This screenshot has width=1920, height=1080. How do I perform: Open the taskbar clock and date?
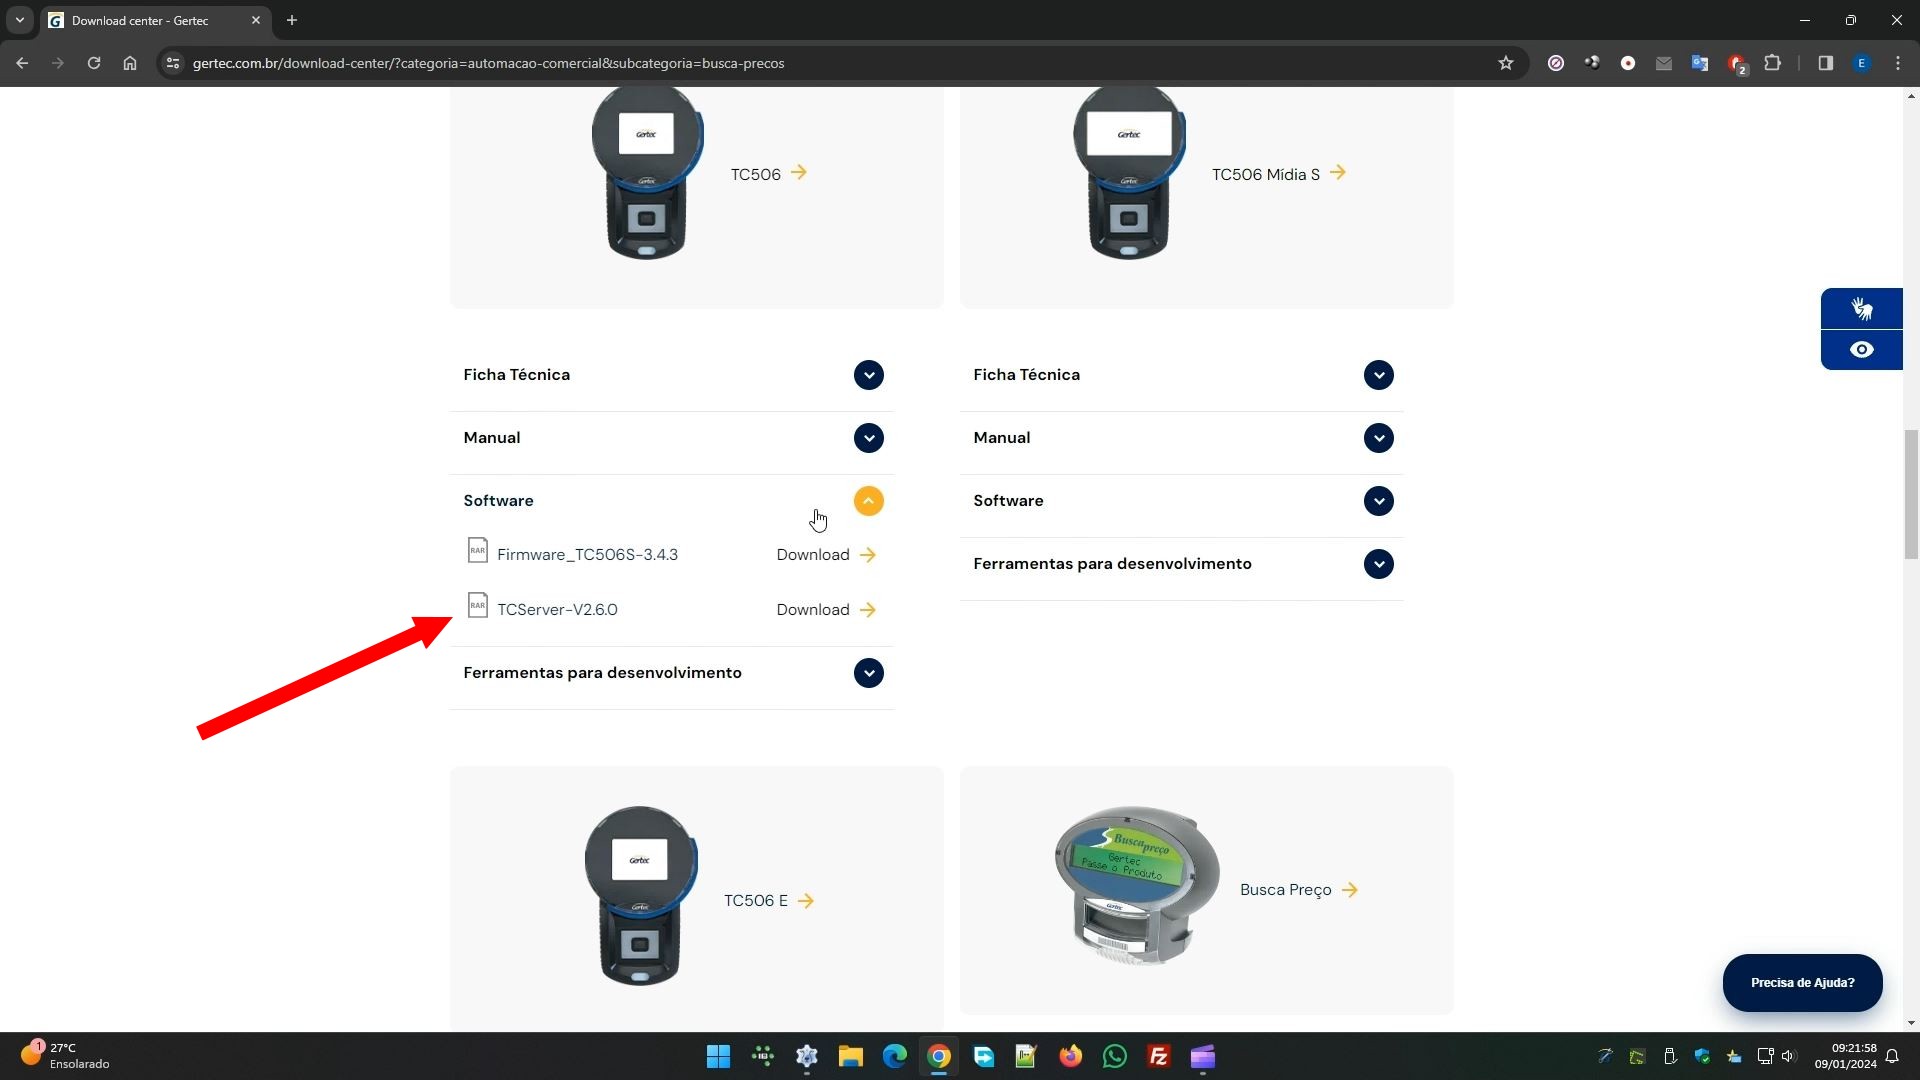[x=1846, y=1056]
